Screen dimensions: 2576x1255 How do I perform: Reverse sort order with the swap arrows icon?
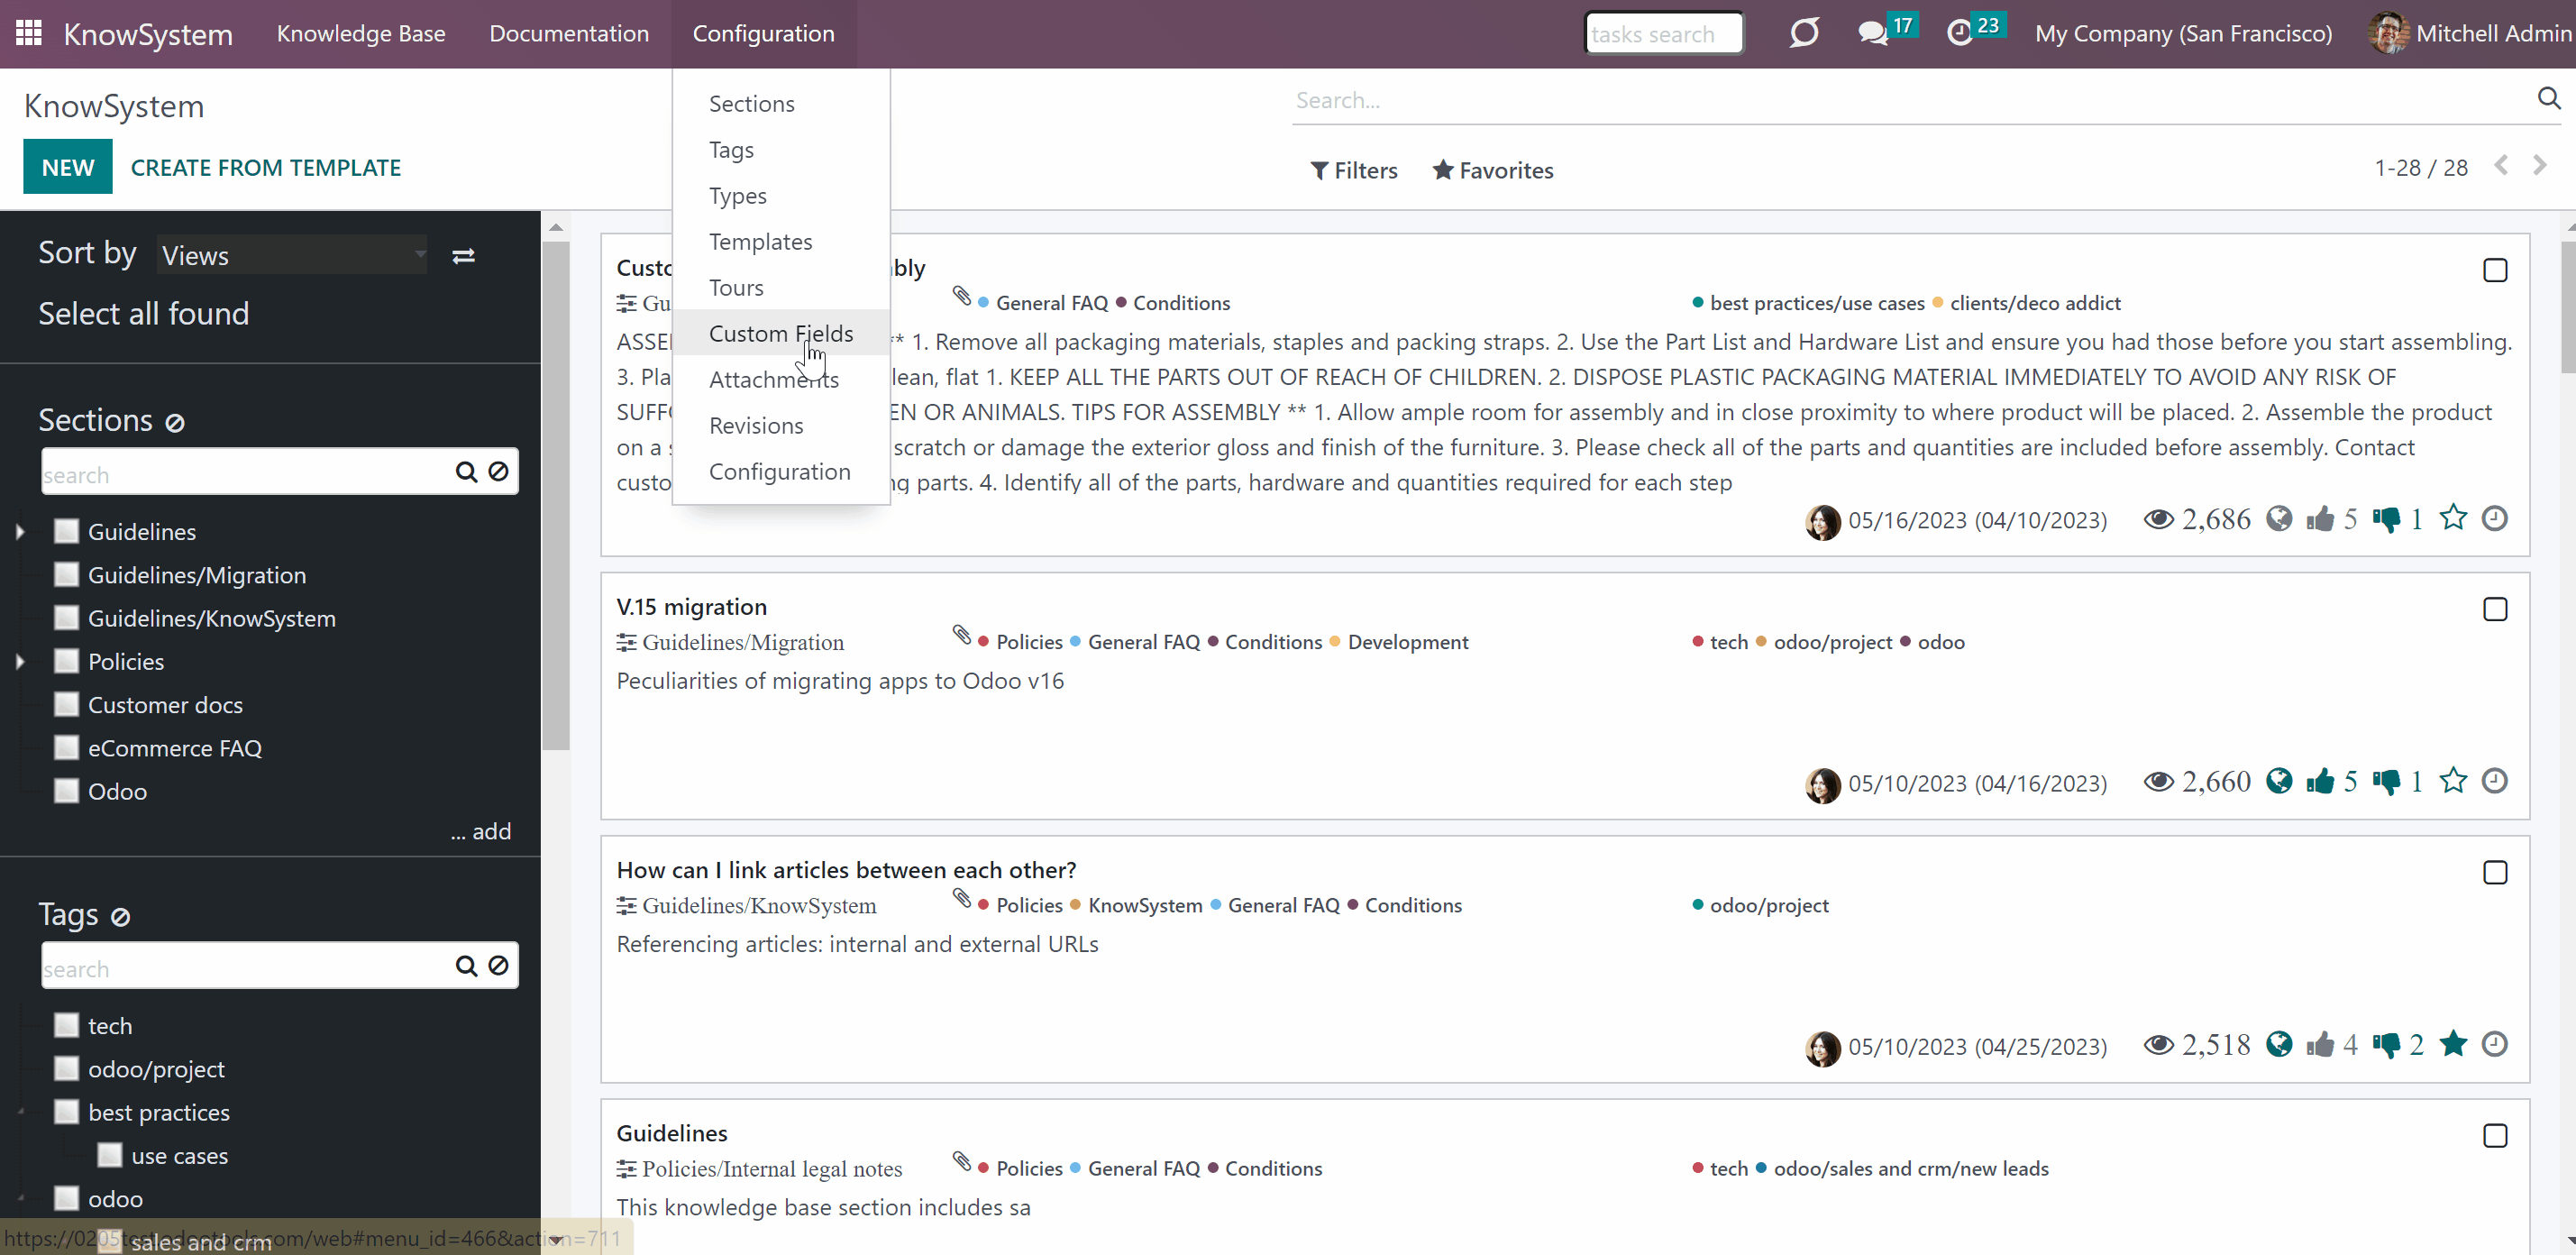[x=463, y=256]
